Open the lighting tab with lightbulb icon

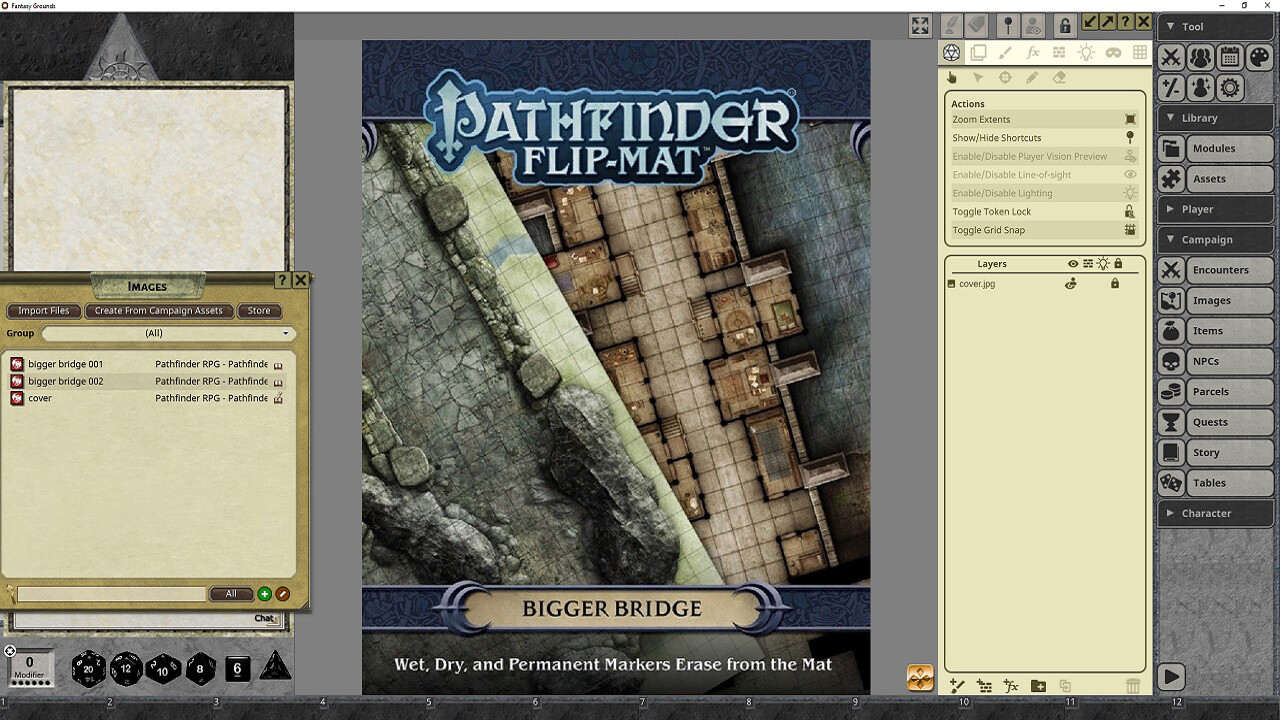coord(1086,53)
